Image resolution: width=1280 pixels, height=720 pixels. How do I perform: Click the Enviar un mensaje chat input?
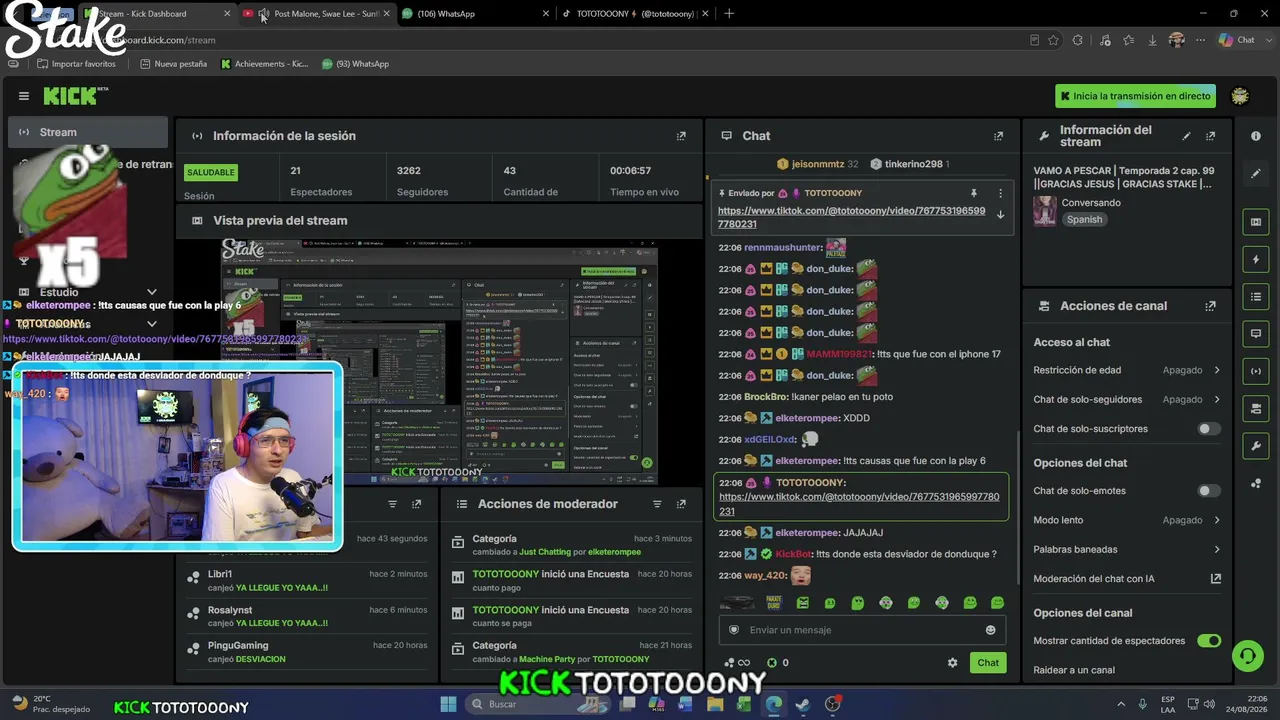click(864, 630)
